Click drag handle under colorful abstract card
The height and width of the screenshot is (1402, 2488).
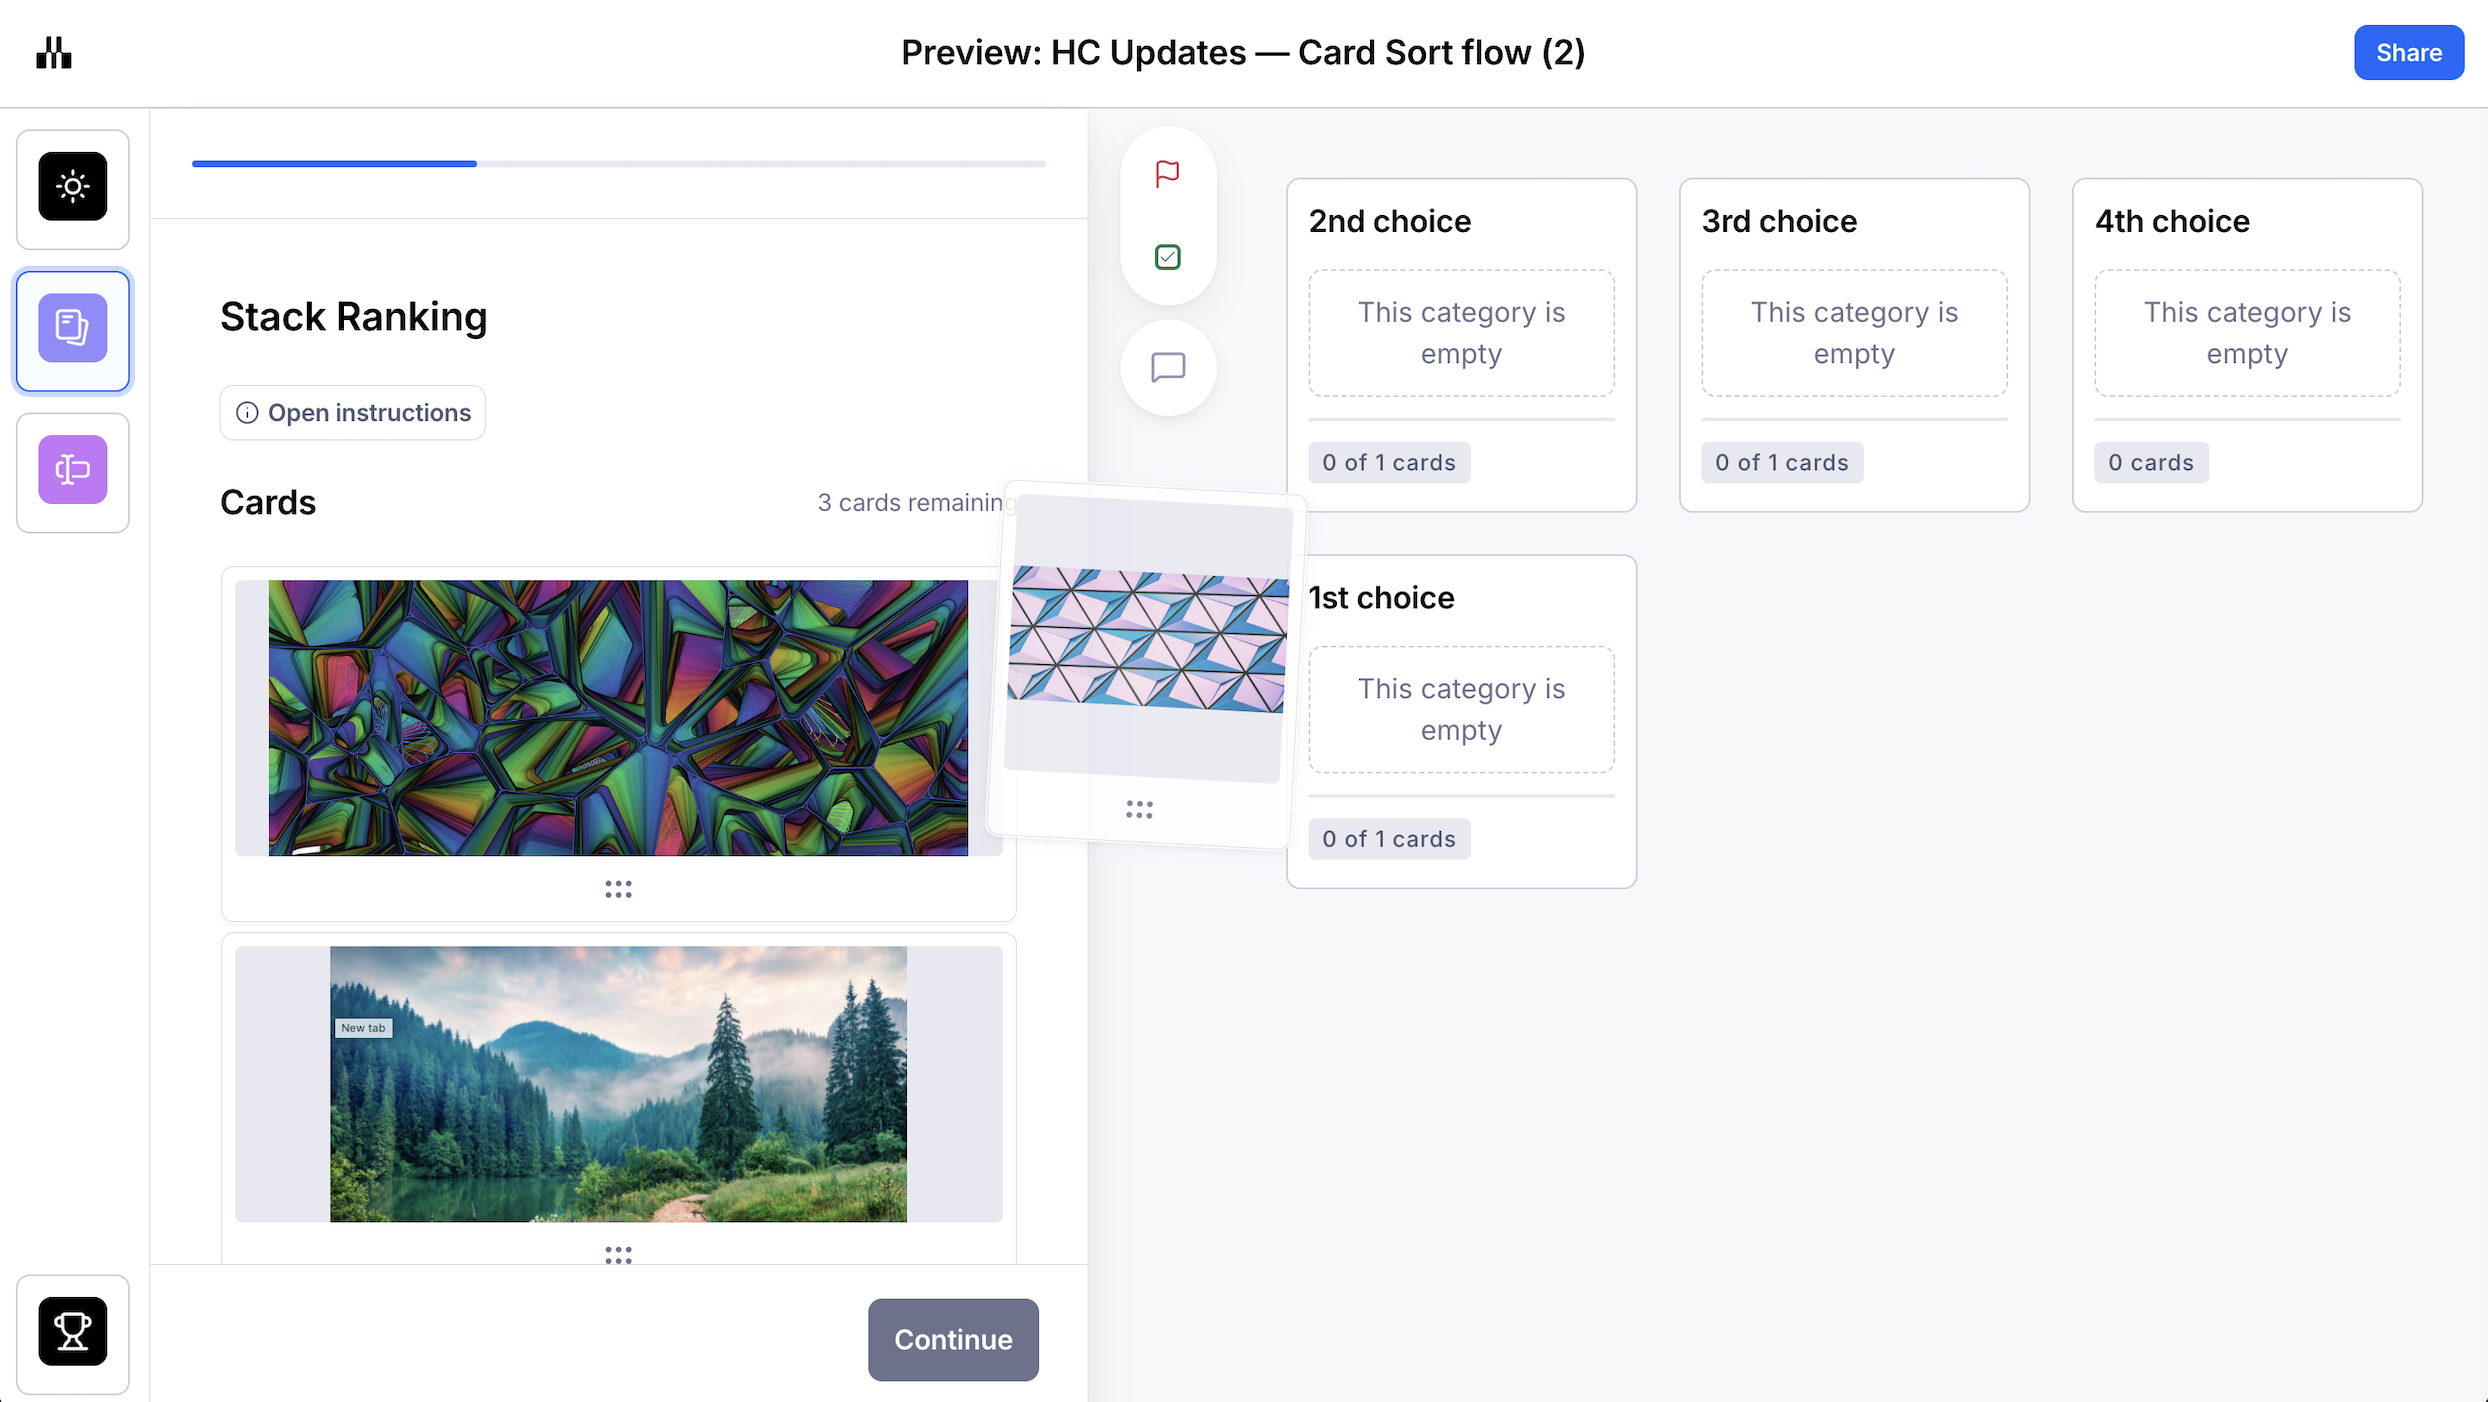click(x=618, y=889)
